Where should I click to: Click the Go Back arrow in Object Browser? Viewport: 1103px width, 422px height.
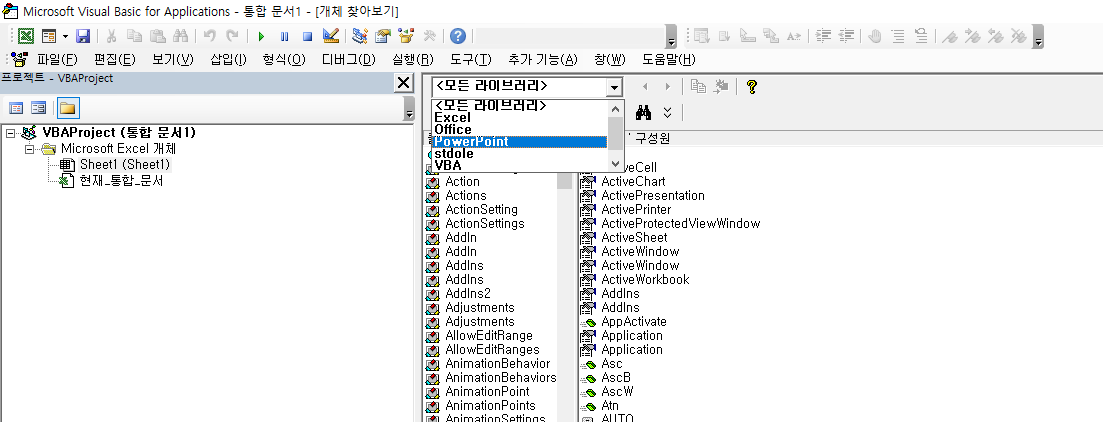[x=644, y=87]
